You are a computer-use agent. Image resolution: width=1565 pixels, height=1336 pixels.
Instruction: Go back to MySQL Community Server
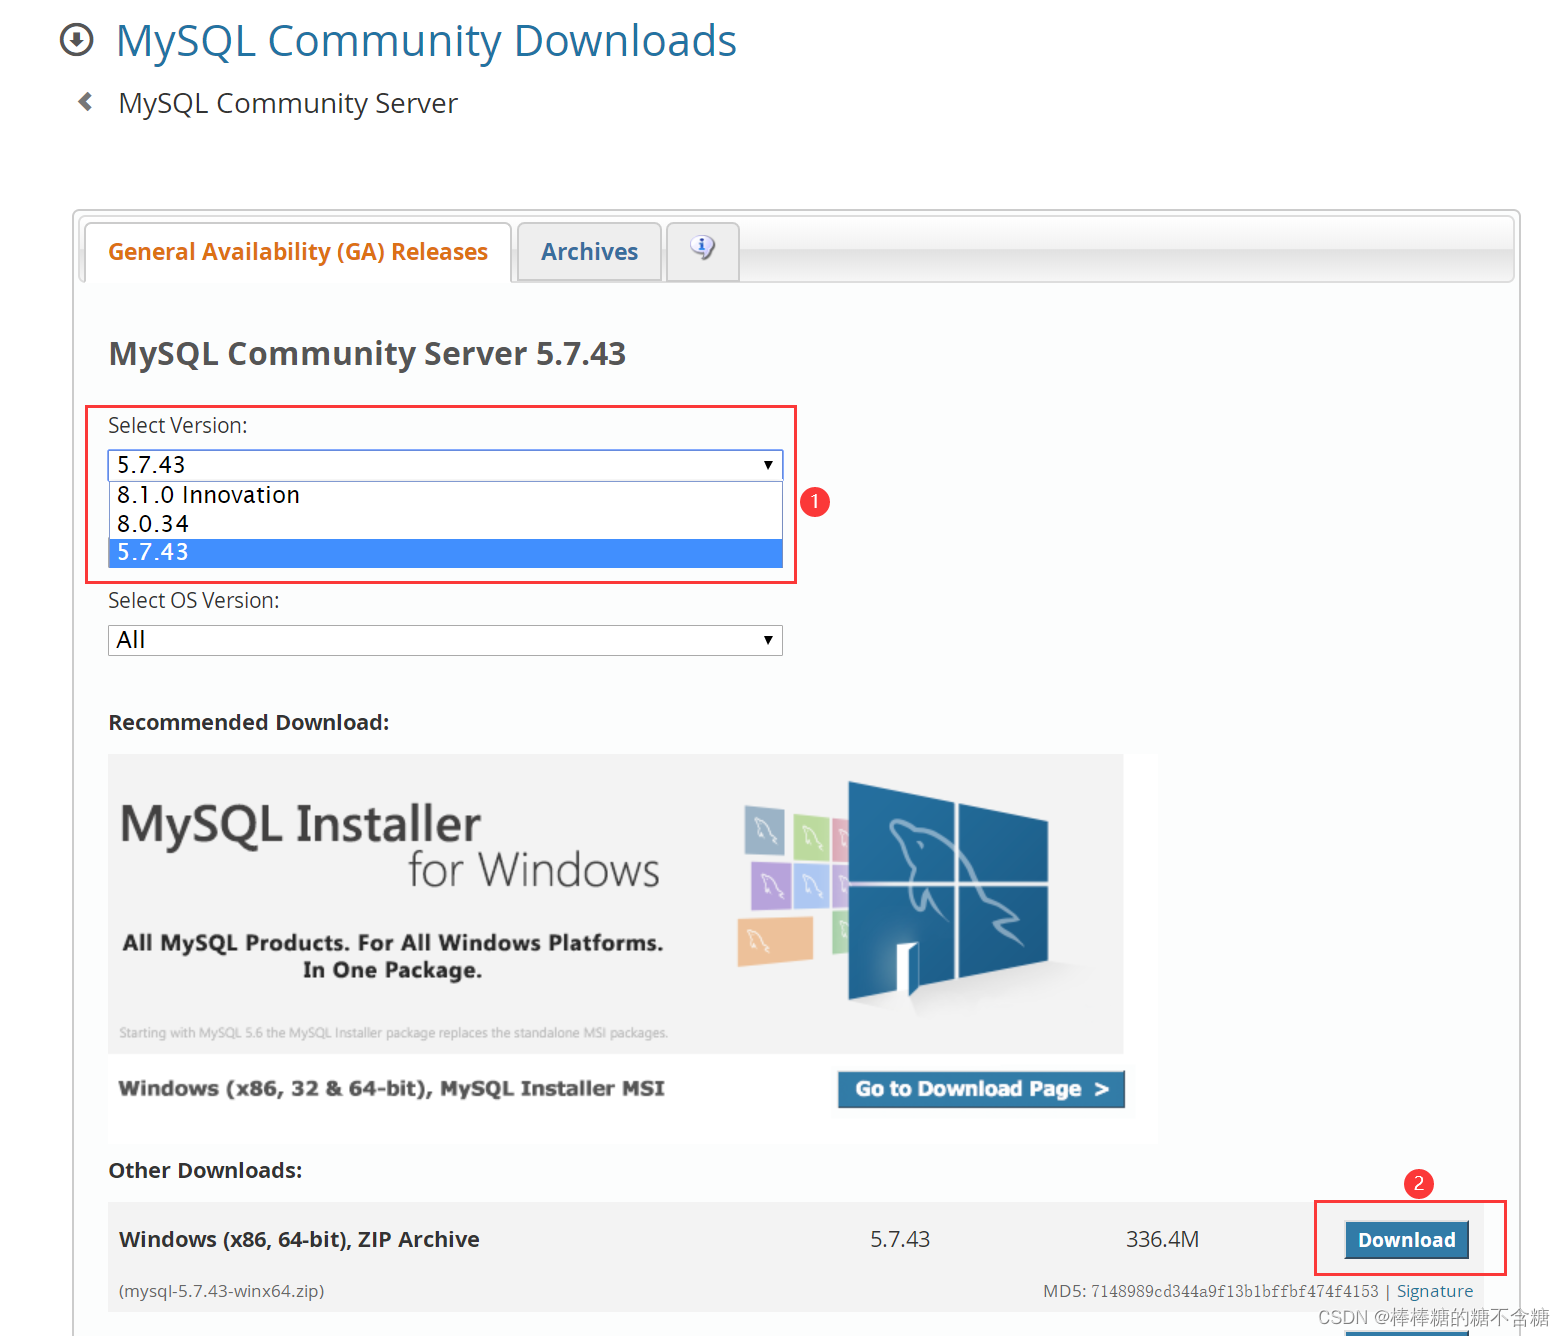pos(288,103)
